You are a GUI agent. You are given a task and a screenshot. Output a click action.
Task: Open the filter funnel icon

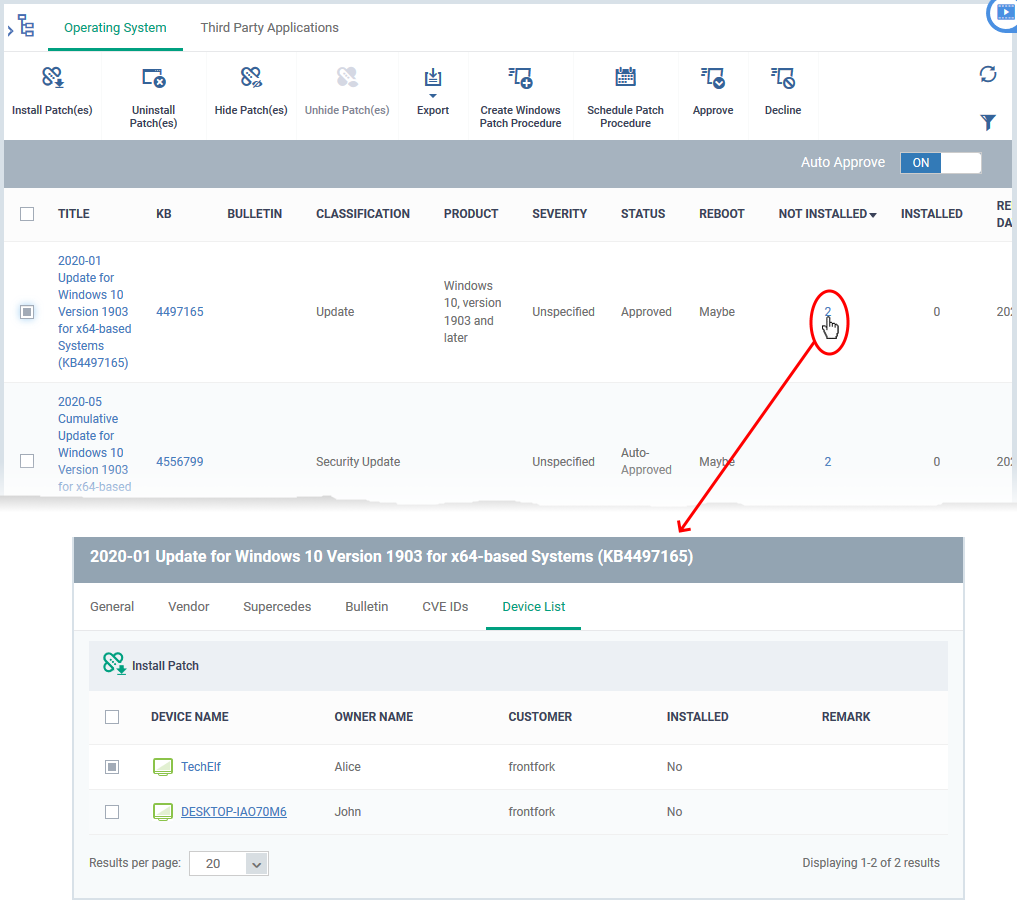pos(988,122)
